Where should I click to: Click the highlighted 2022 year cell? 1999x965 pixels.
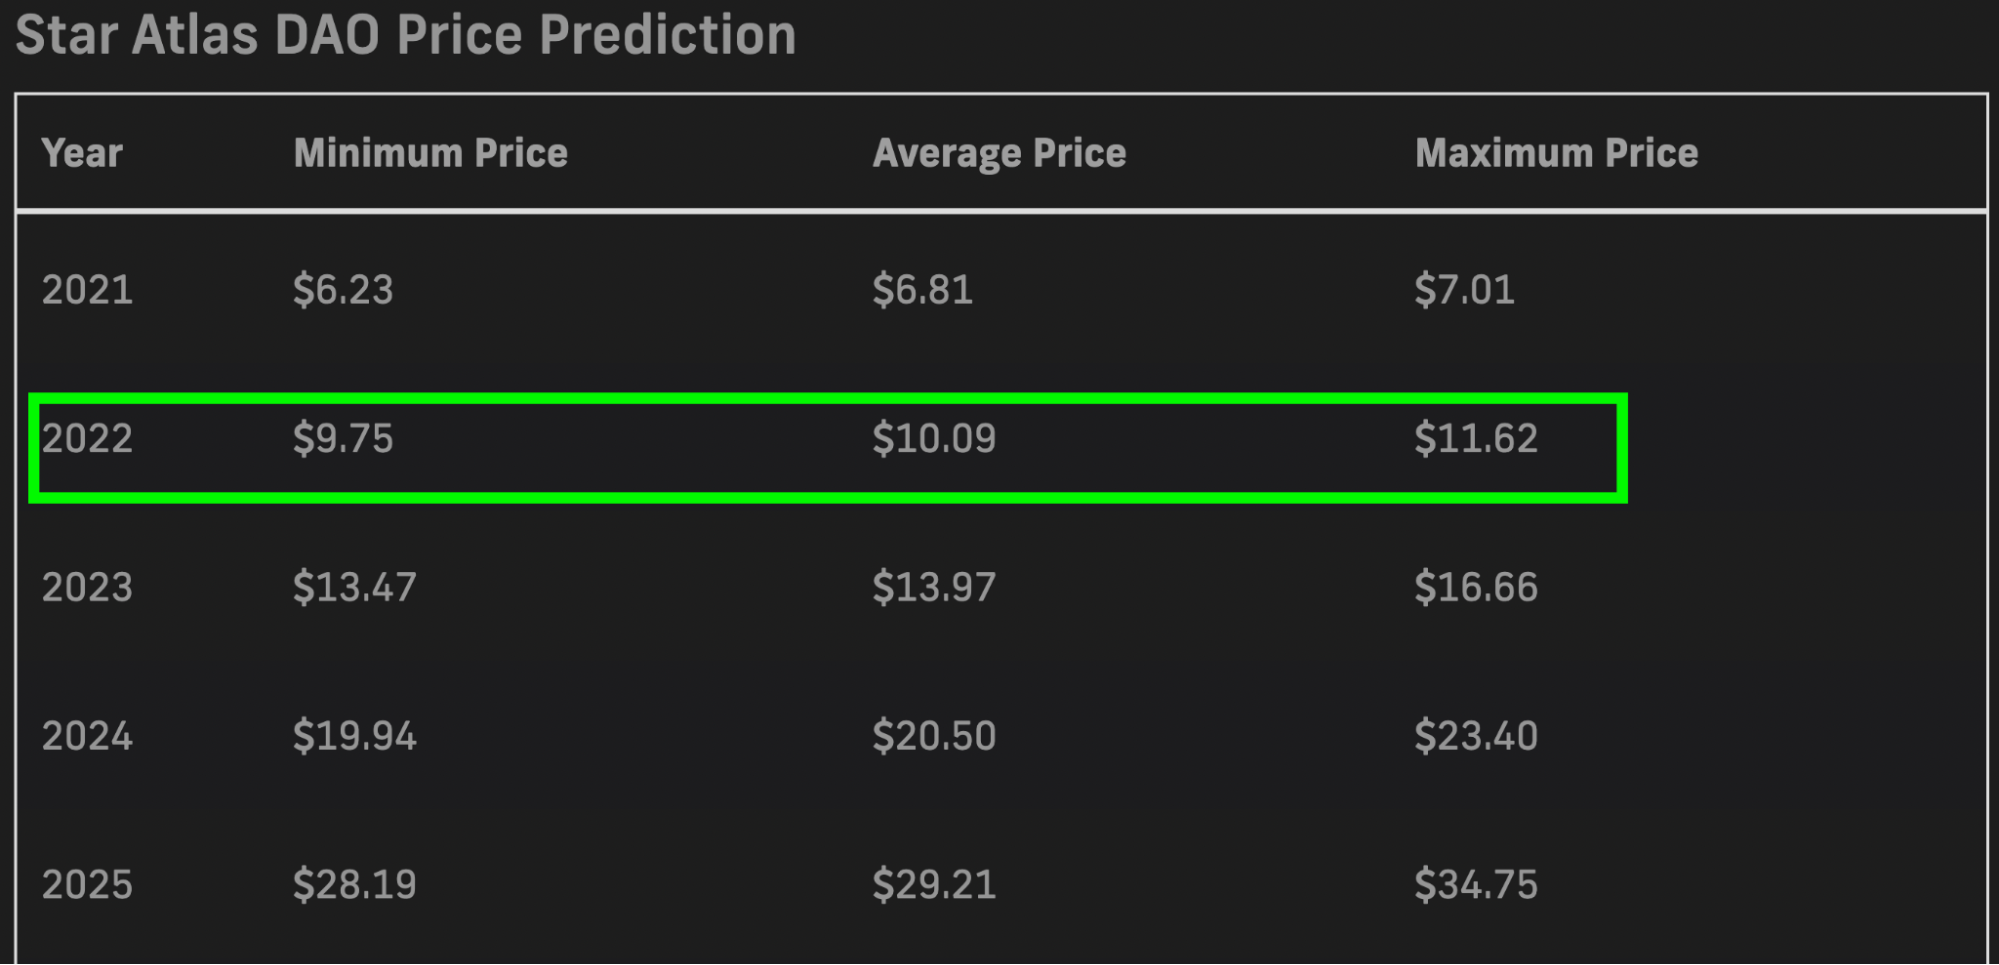(87, 439)
